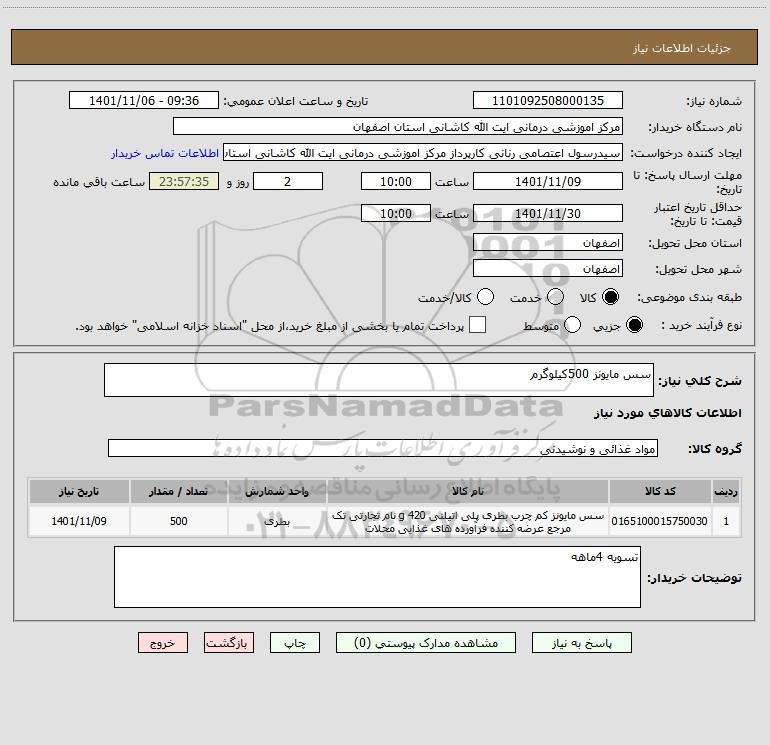Click the نام کالا column header

pos(468,491)
